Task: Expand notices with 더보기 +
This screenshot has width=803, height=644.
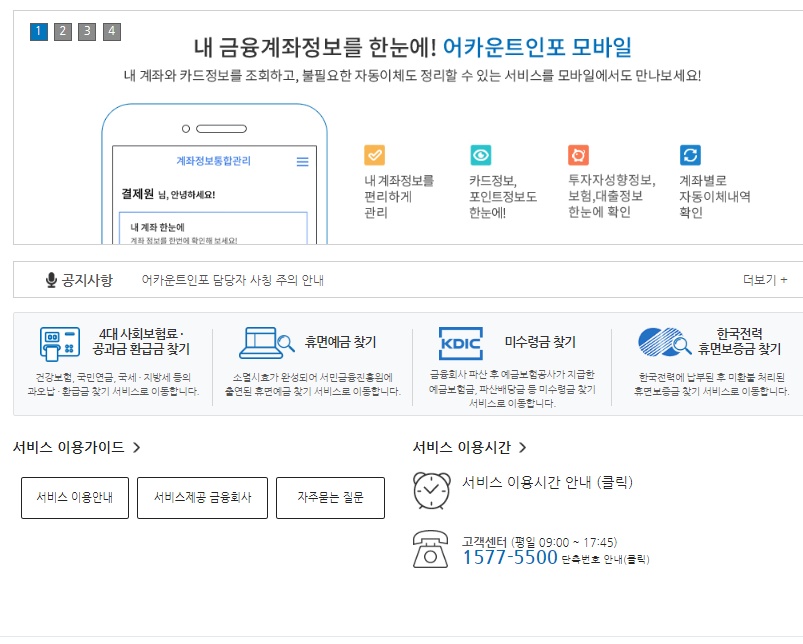Action: click(x=765, y=280)
